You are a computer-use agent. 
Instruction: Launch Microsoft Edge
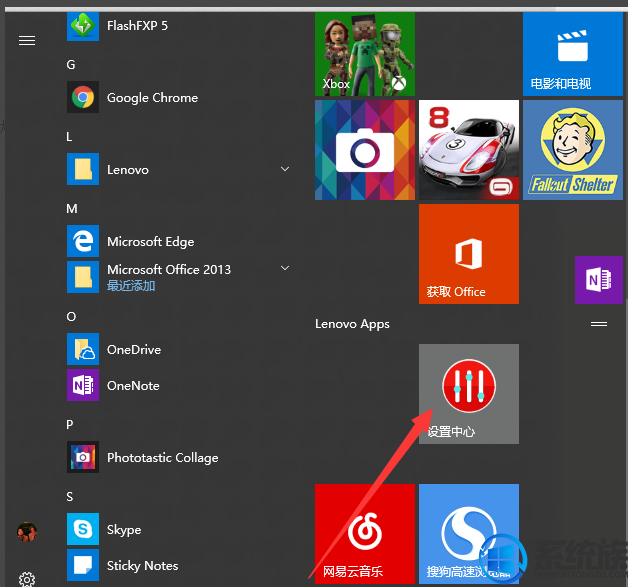tap(178, 241)
